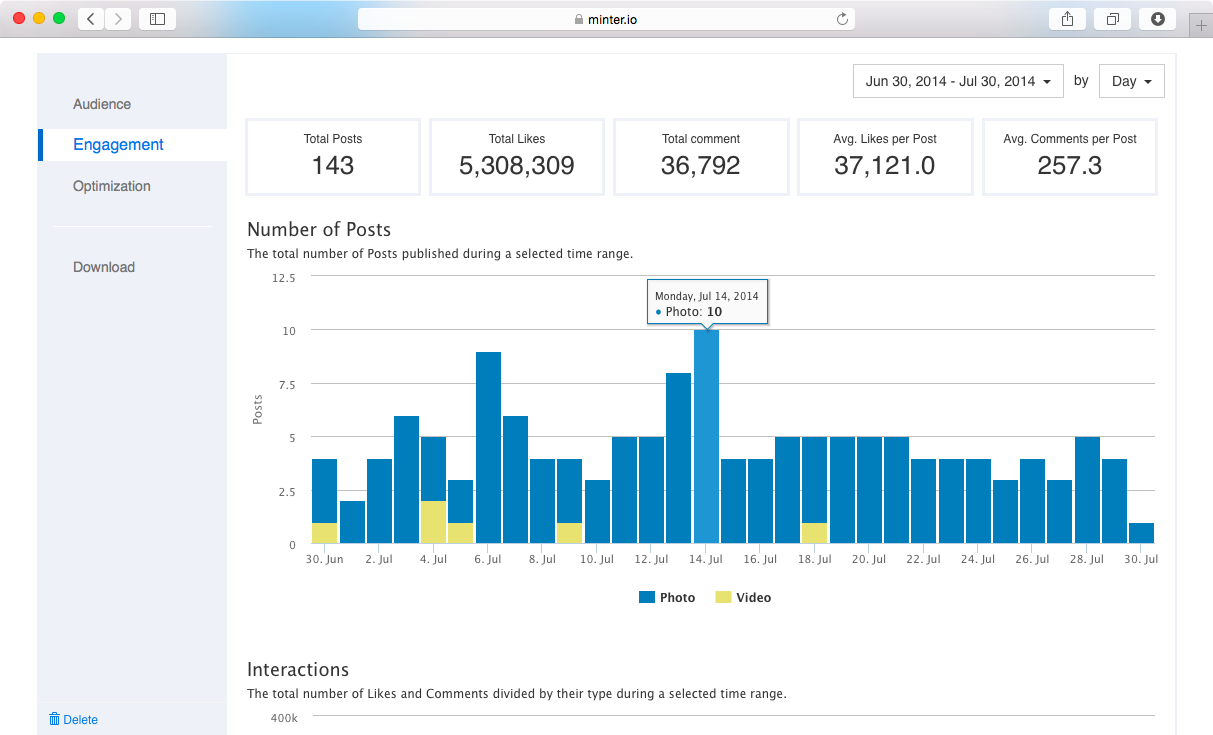Click inside the browser address bar

click(605, 18)
